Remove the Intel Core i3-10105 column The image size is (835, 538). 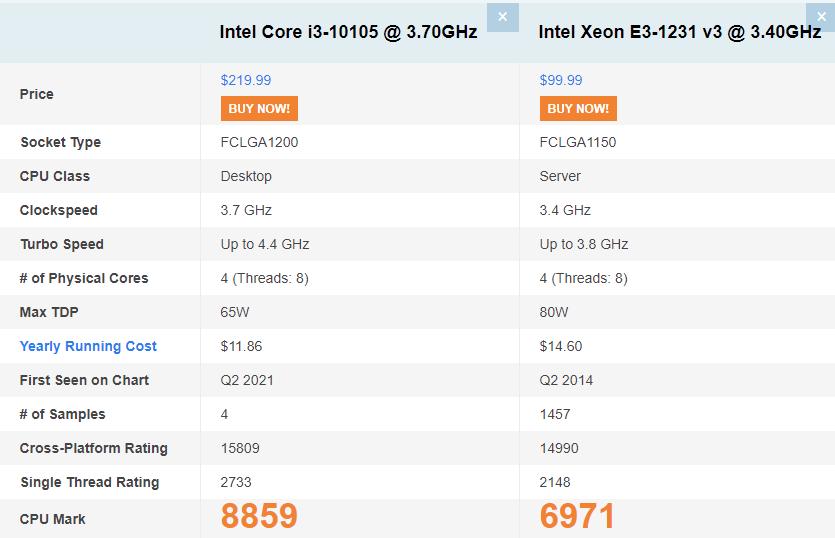(x=502, y=16)
